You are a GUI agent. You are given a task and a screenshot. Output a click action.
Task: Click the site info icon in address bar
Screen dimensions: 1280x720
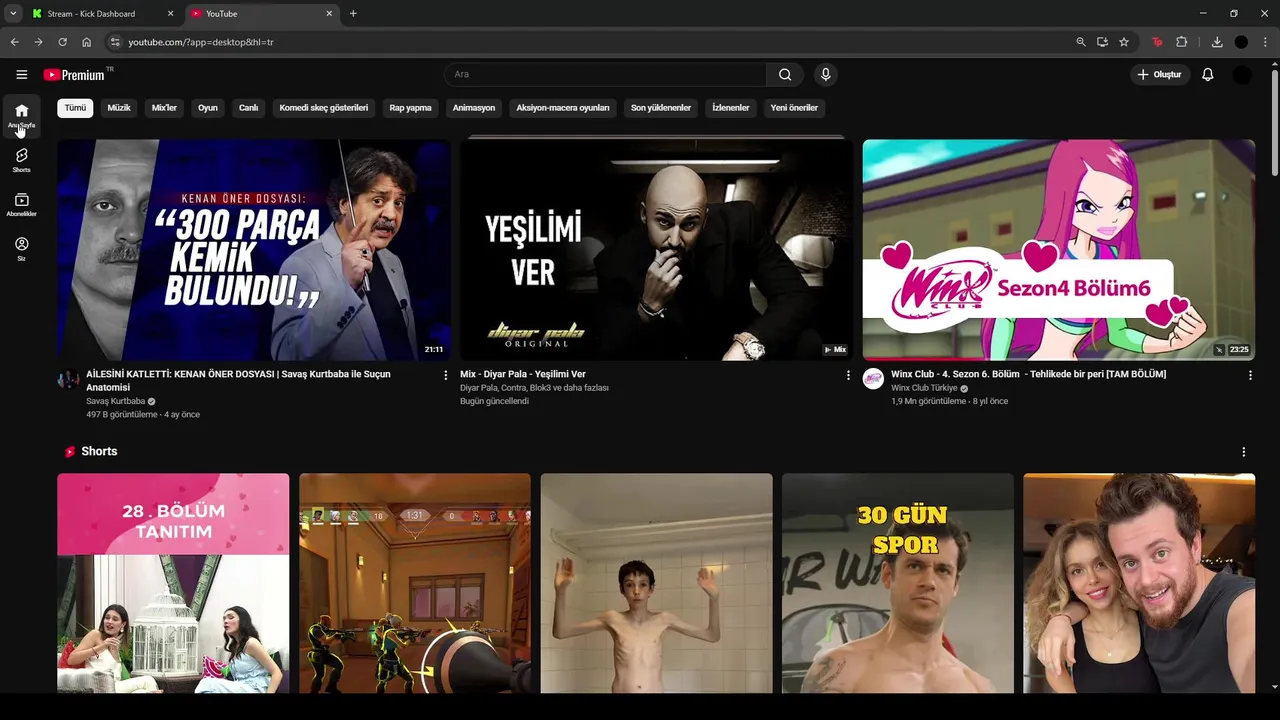[115, 42]
